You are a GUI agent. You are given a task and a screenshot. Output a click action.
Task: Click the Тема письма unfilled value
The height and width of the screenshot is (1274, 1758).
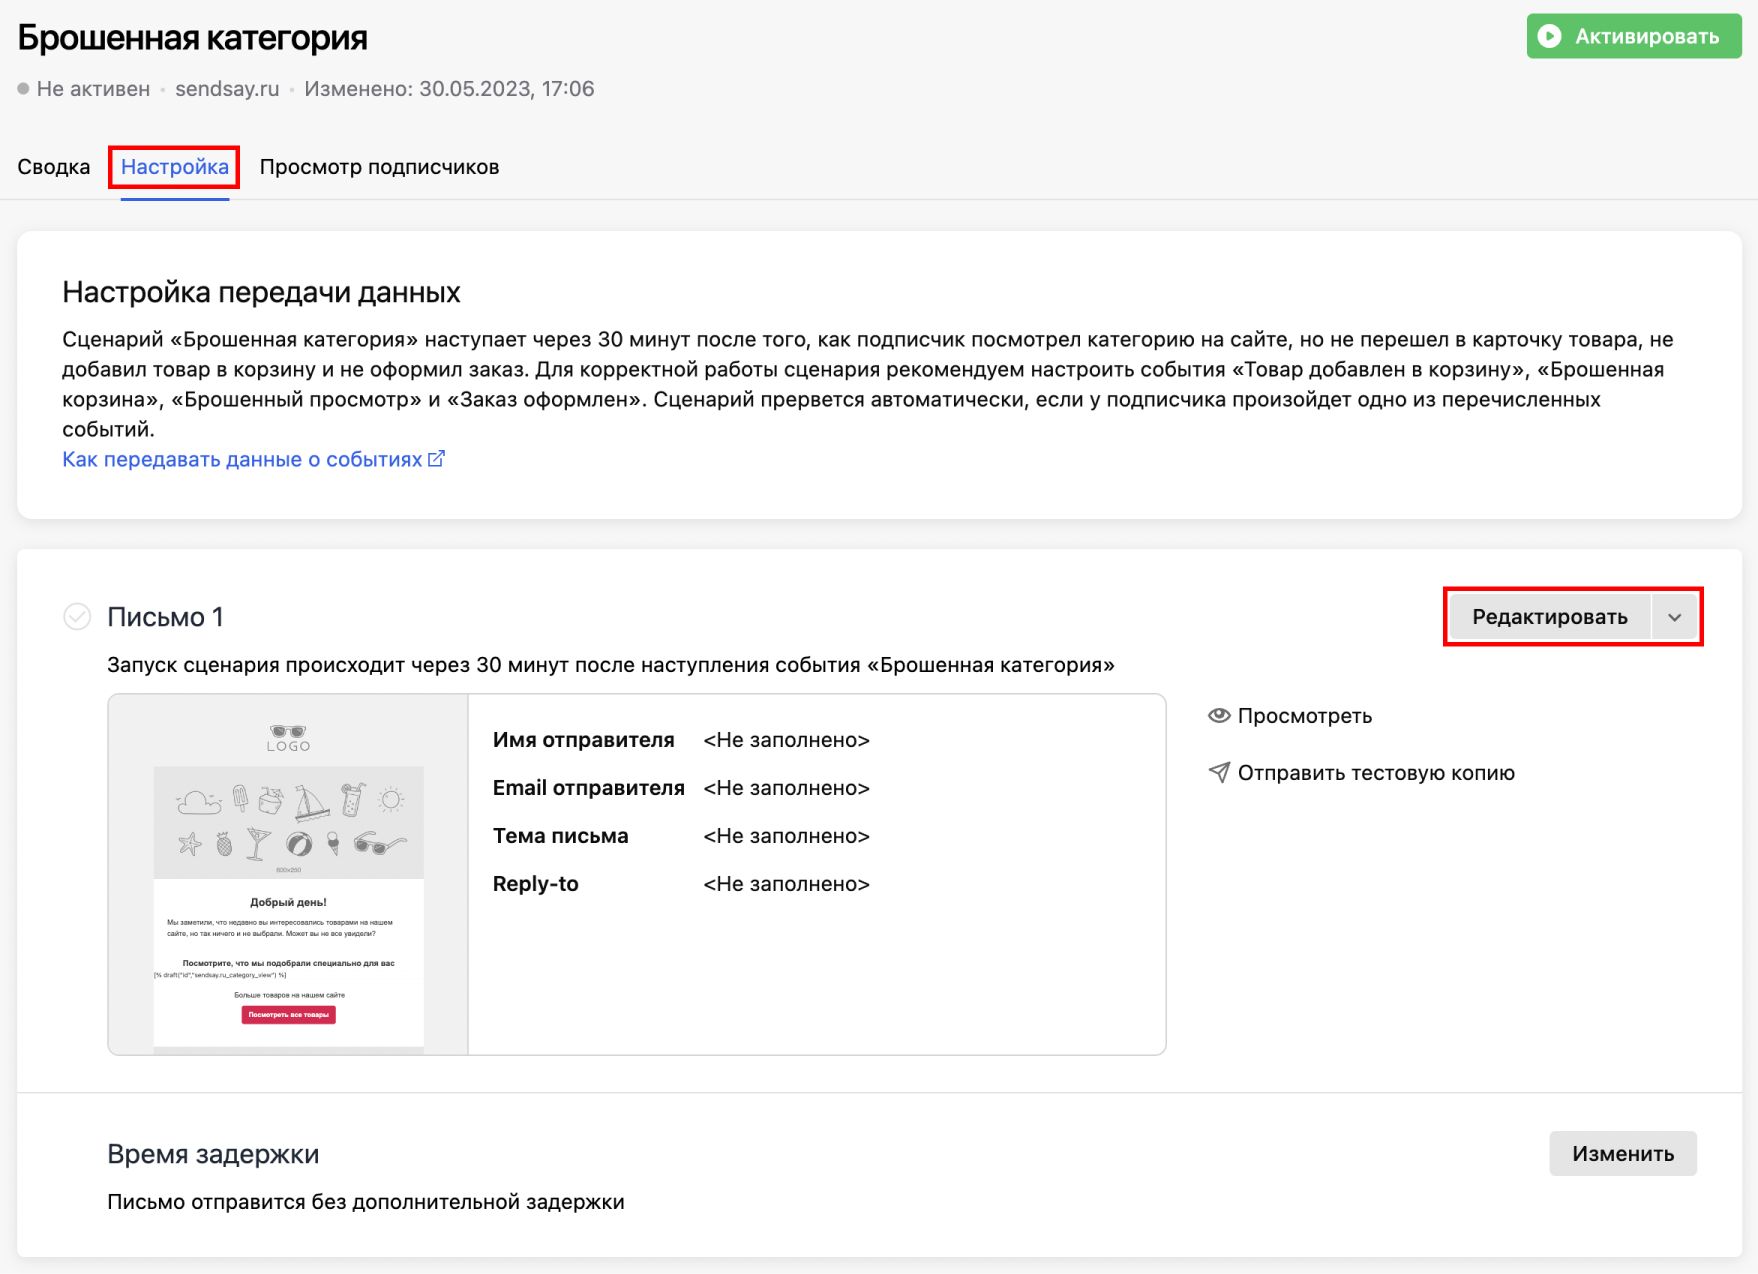point(786,836)
